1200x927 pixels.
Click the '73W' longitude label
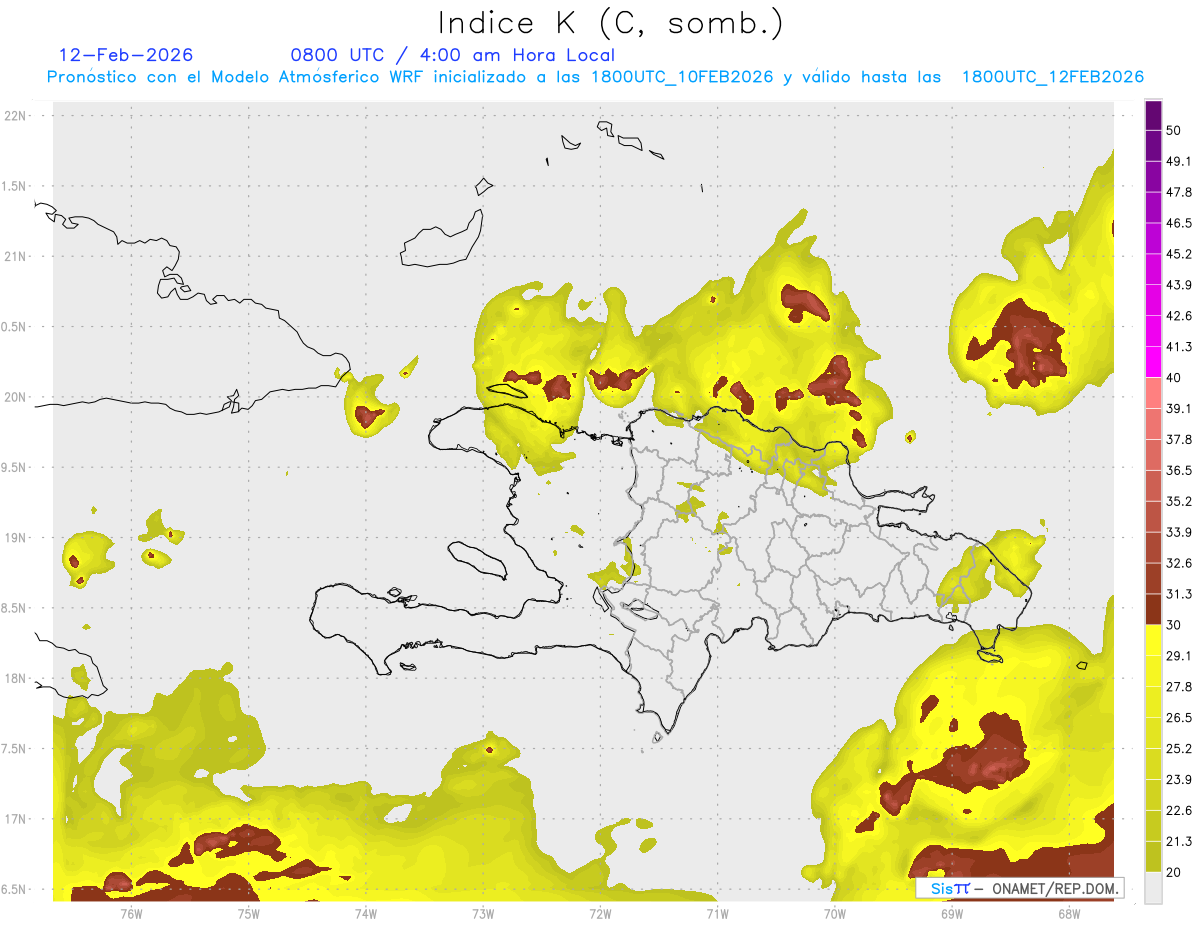pos(483,913)
